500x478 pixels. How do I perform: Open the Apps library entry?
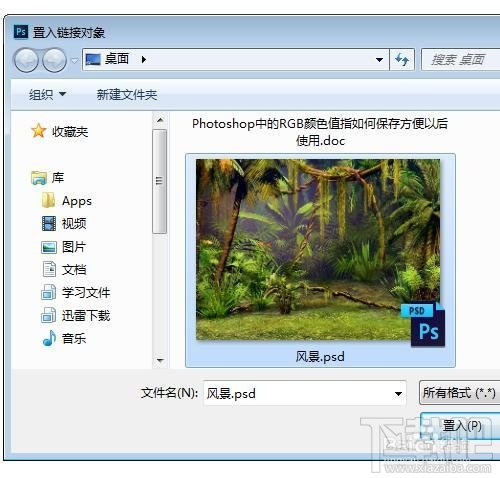pos(77,201)
